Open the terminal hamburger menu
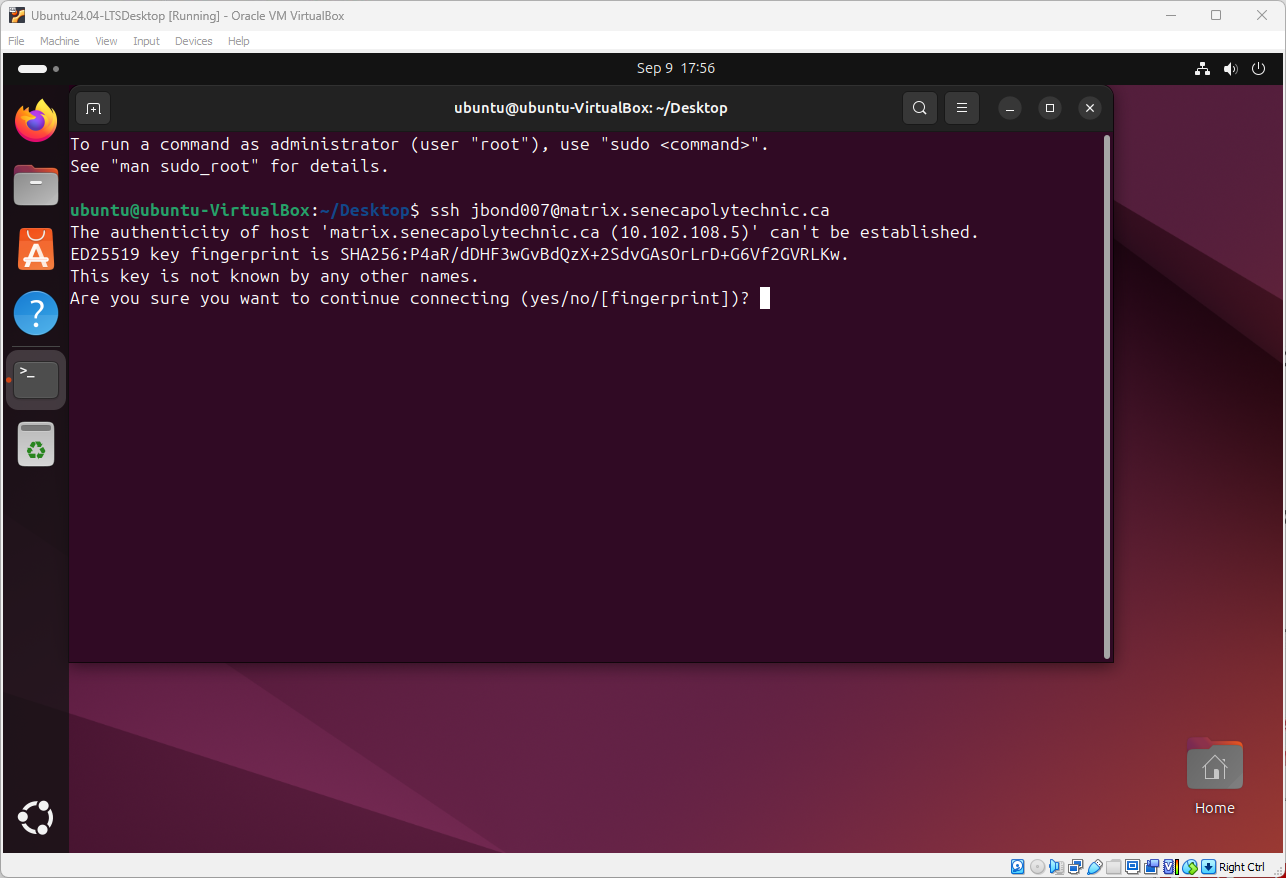Image resolution: width=1286 pixels, height=878 pixels. 961,108
